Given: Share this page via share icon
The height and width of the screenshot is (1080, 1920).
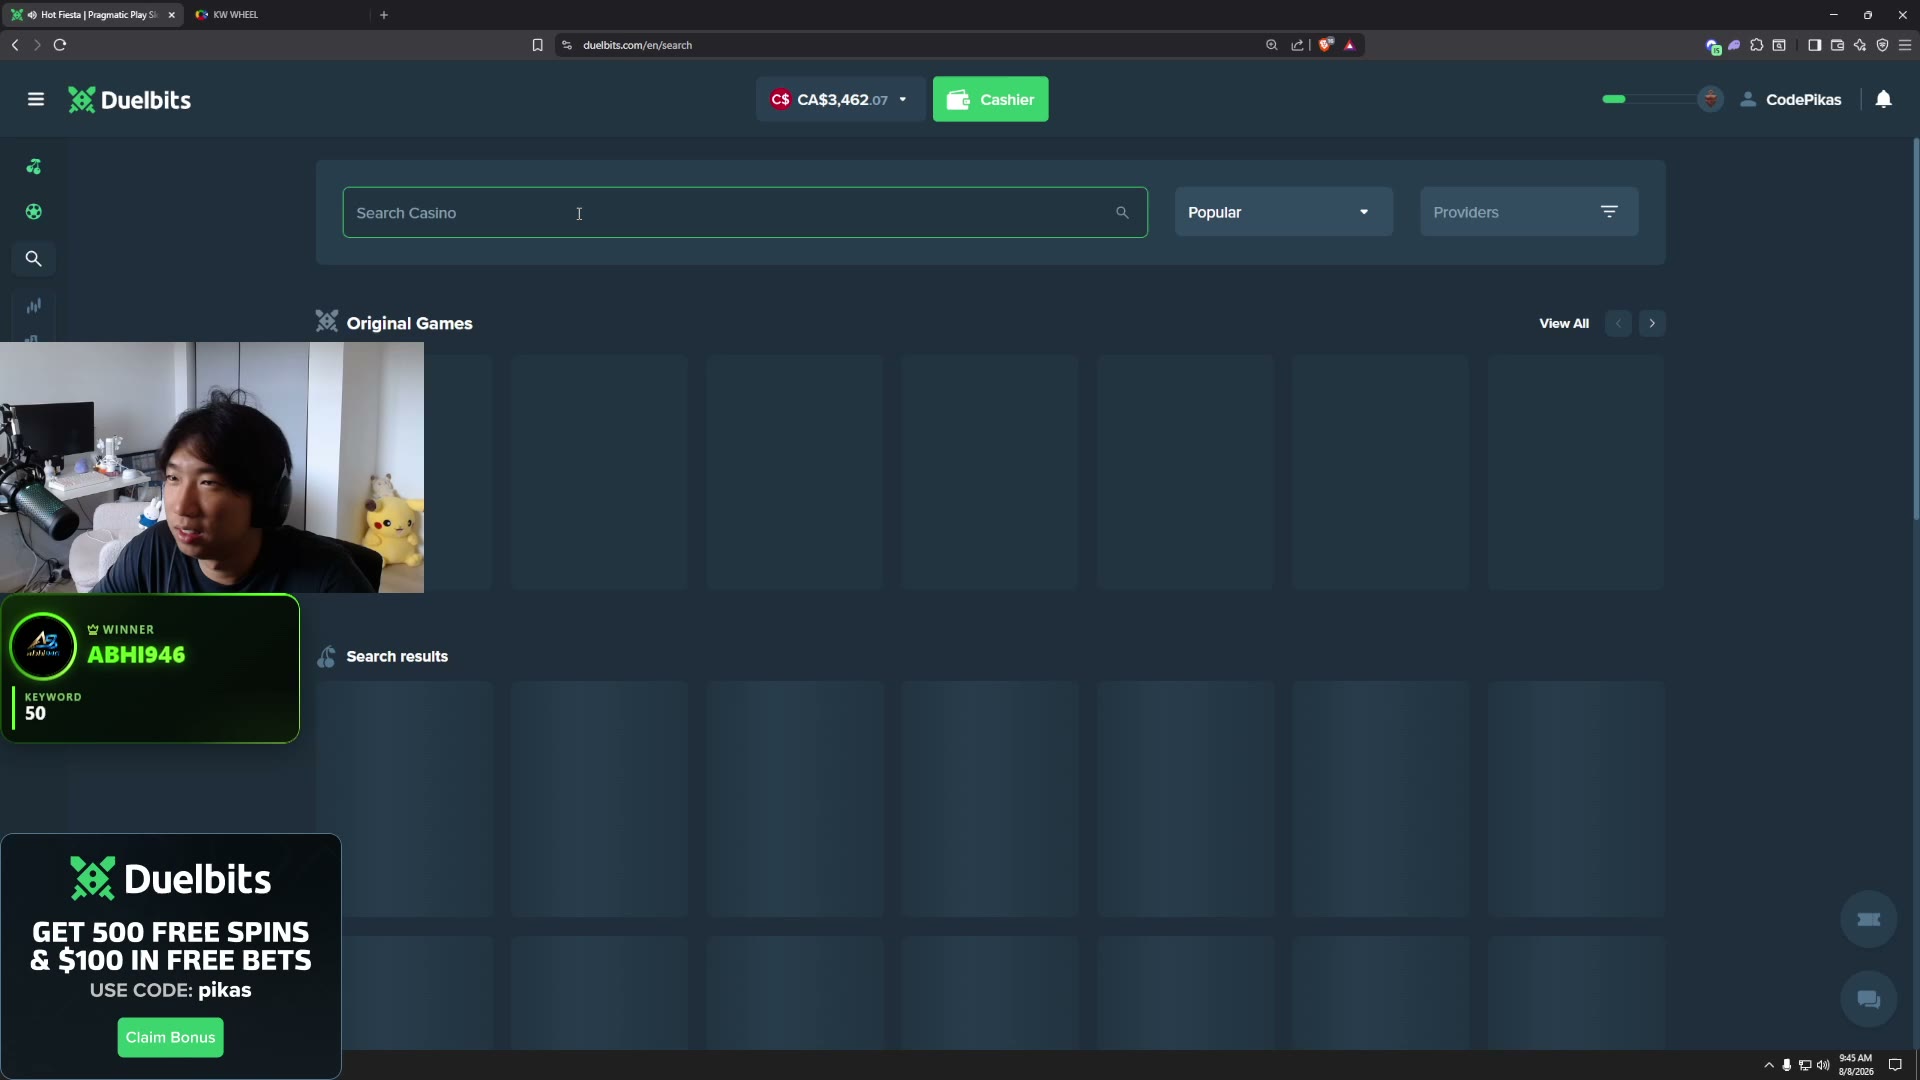Looking at the screenshot, I should point(1297,45).
